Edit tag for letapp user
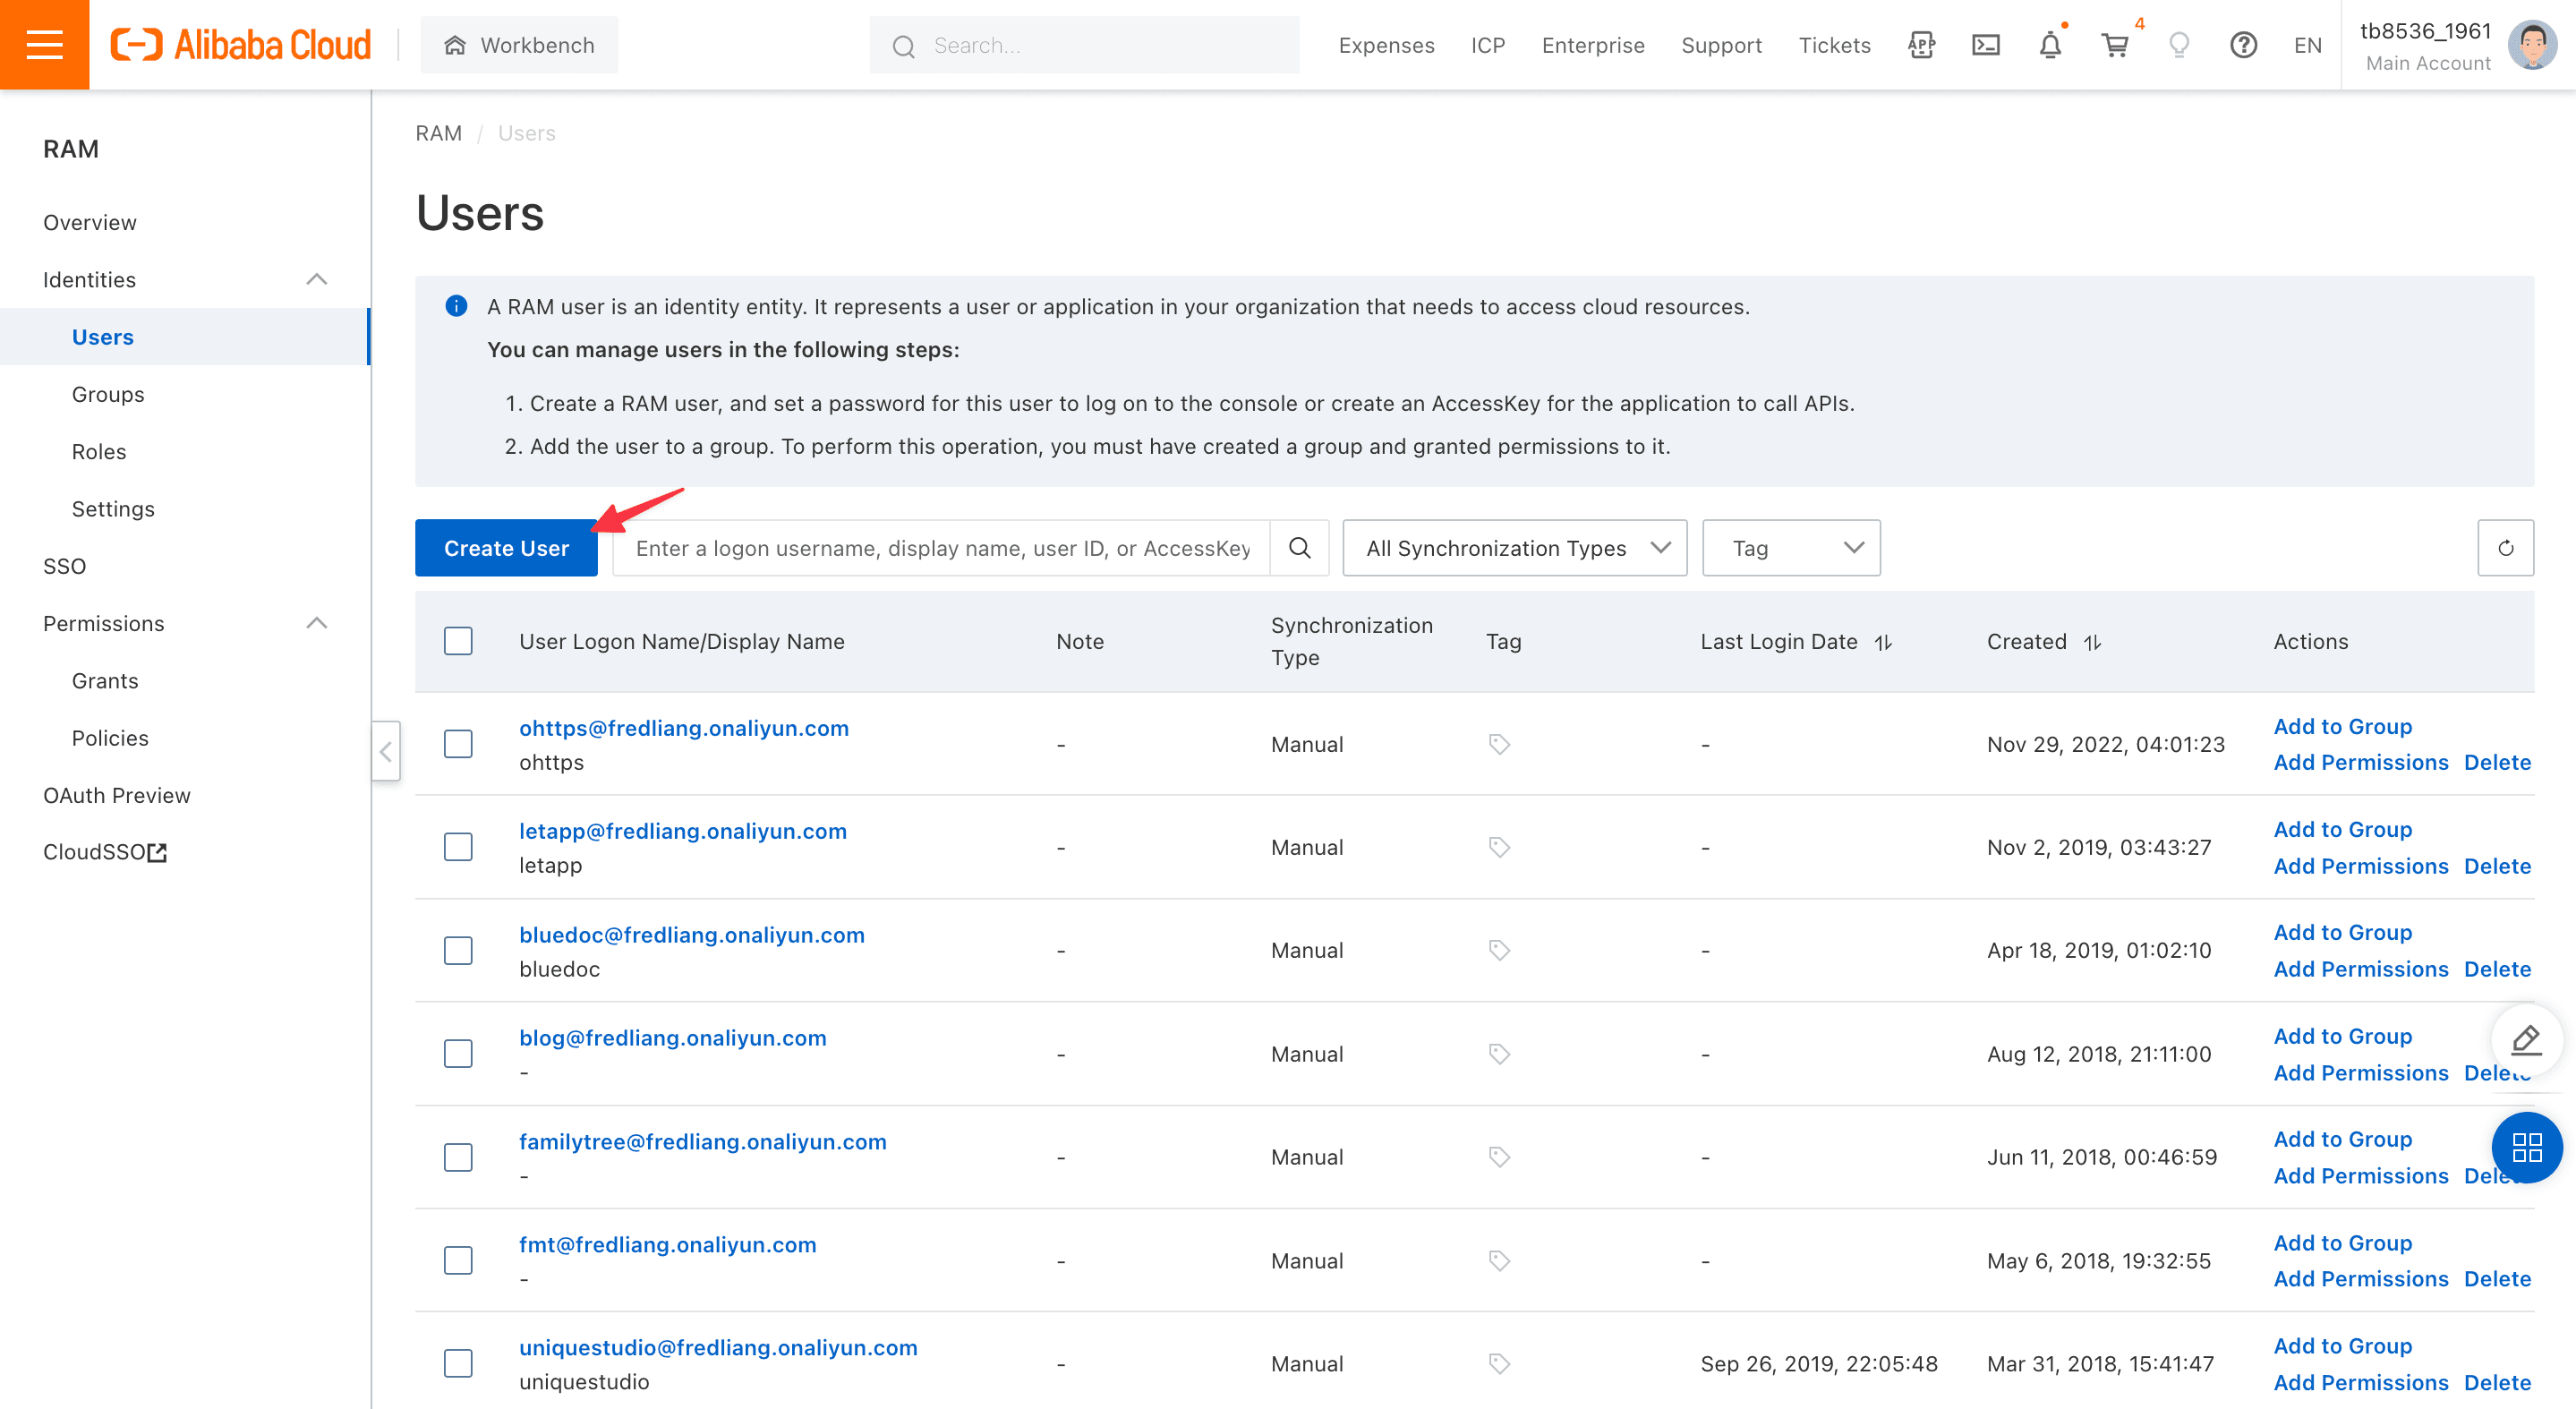Image resolution: width=2576 pixels, height=1409 pixels. coord(1499,847)
